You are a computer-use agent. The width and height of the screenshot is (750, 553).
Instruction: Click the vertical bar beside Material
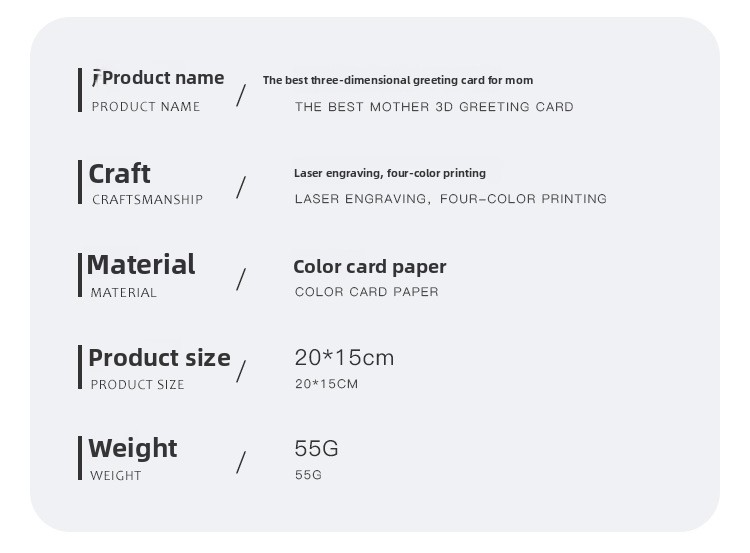[x=80, y=275]
